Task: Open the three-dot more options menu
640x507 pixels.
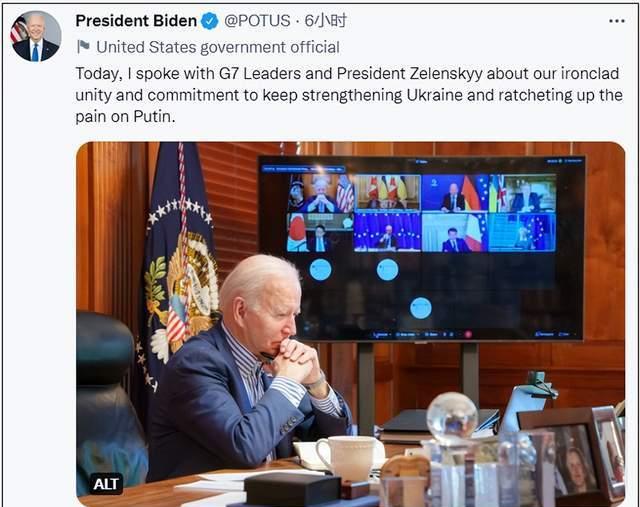Action: click(x=616, y=21)
